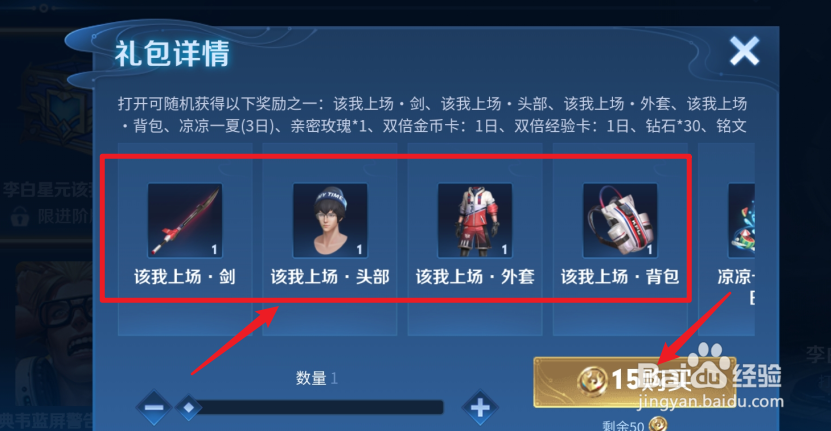The width and height of the screenshot is (831, 431).
Task: Select the 该我上场·头部 head icon
Action: click(x=330, y=220)
